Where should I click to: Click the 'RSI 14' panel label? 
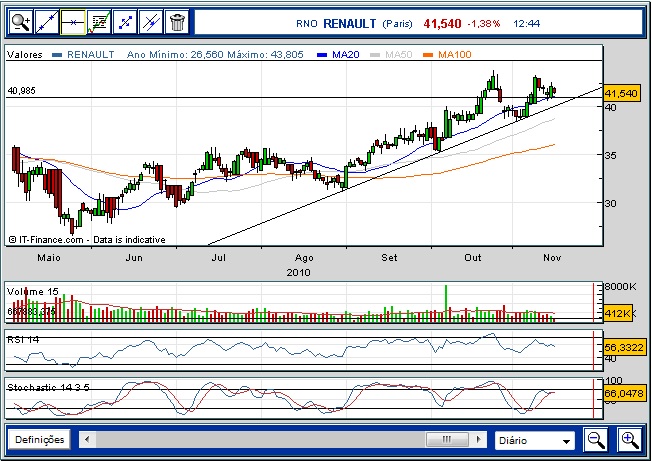pyautogui.click(x=23, y=340)
